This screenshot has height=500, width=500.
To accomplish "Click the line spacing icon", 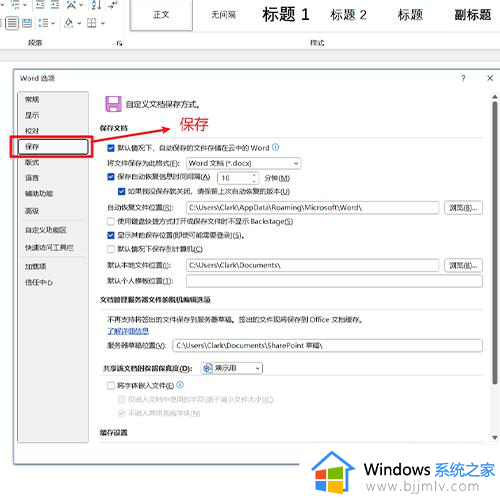I will [43, 23].
